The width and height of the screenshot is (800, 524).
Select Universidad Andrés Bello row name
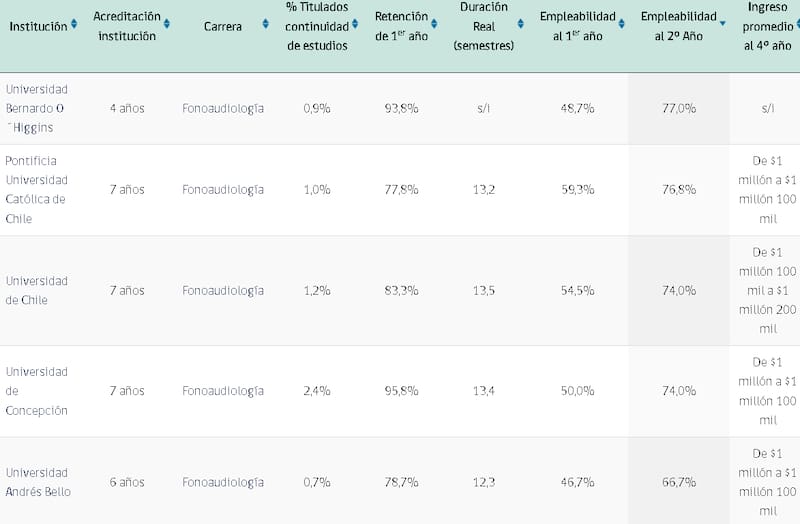[x=37, y=481]
